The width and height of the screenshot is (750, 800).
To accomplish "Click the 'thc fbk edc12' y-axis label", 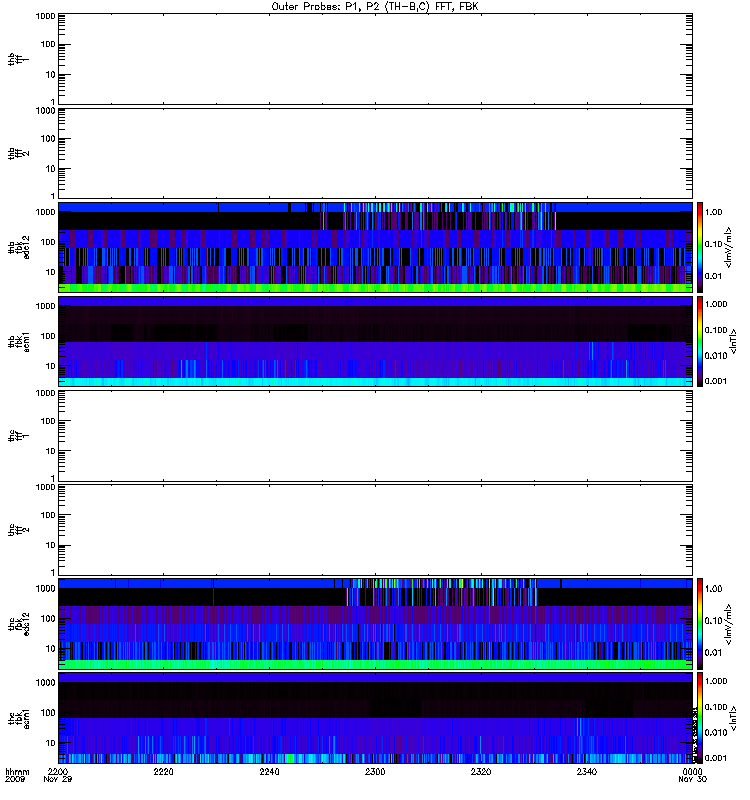I will (x=18, y=624).
